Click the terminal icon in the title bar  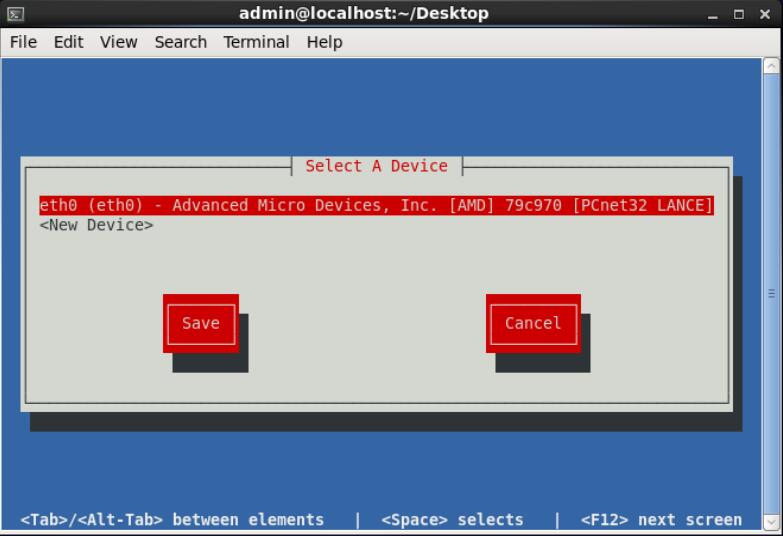click(x=15, y=14)
